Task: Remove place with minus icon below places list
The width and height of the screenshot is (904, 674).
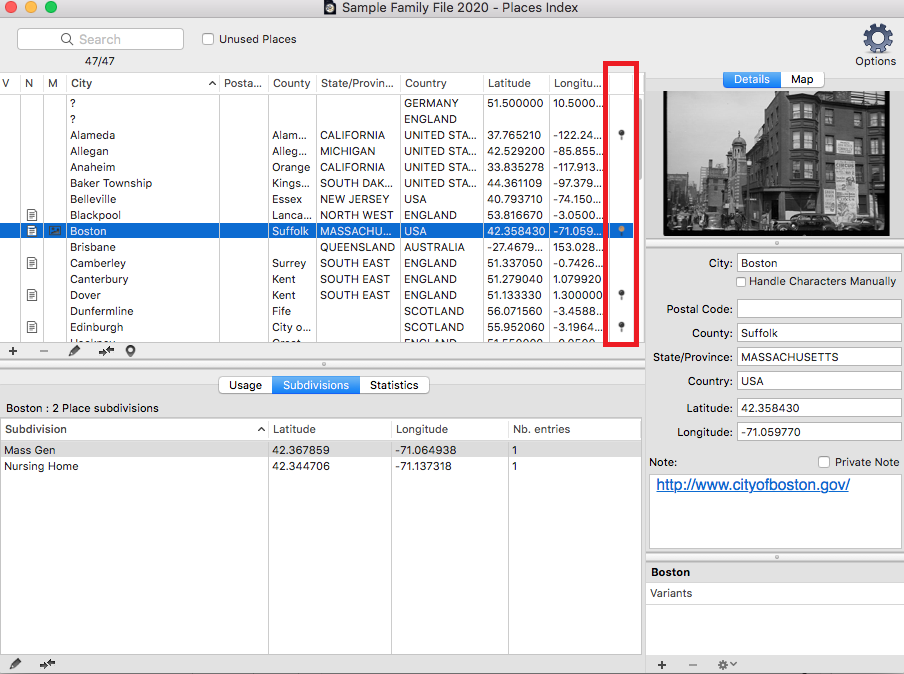Action: [x=44, y=351]
